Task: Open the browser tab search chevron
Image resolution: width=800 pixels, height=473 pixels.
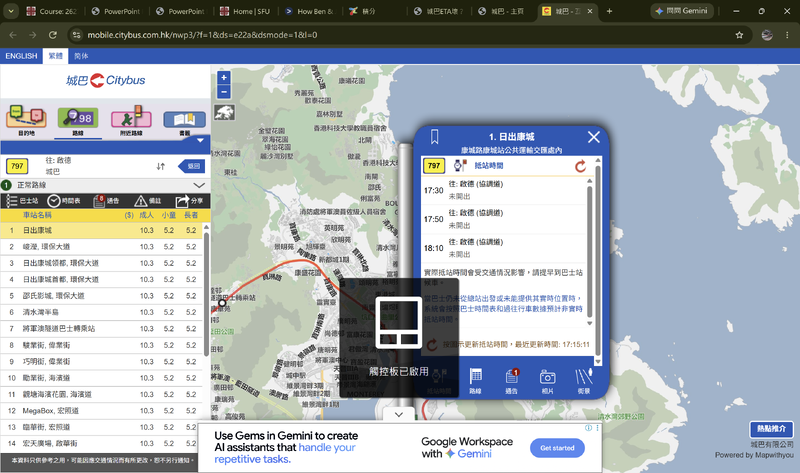Action: (x=11, y=11)
